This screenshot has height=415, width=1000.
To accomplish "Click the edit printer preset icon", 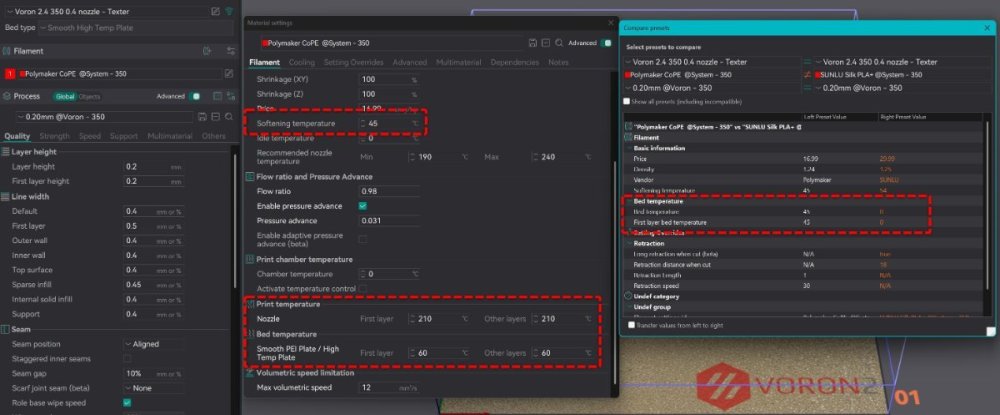I will click(216, 11).
